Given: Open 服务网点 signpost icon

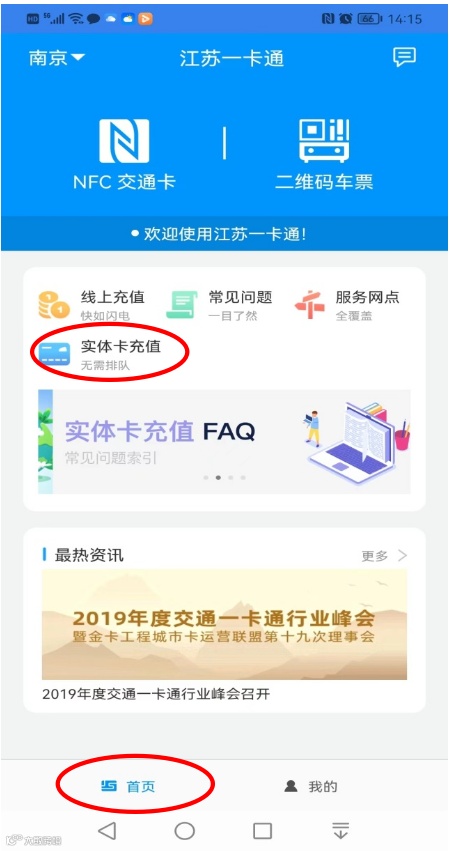Looking at the screenshot, I should click(x=309, y=304).
